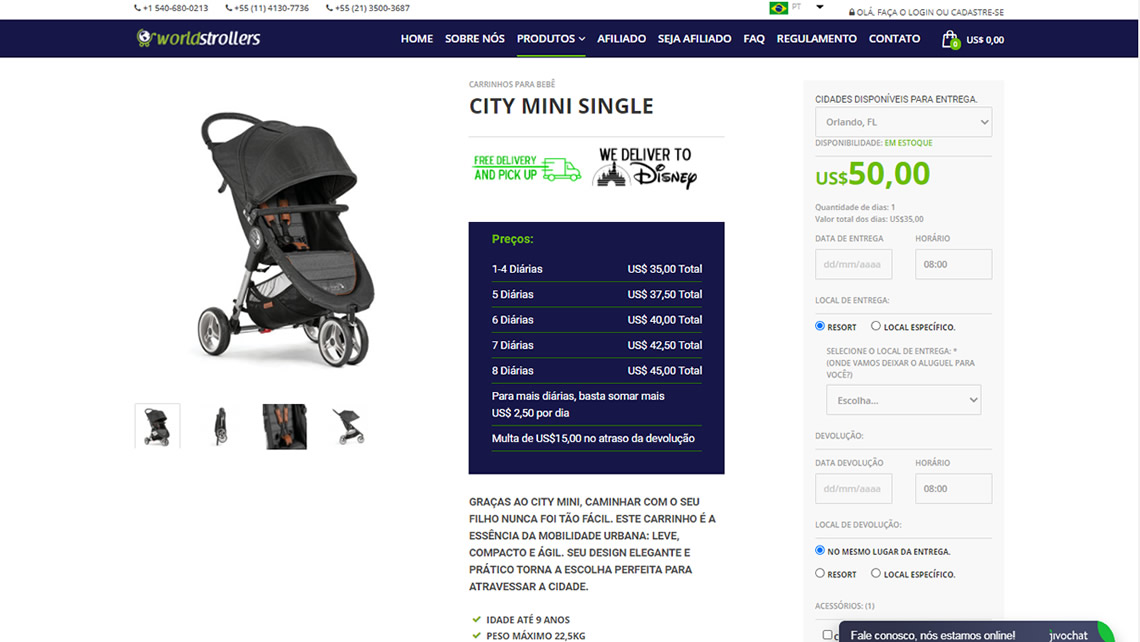Choose Local Específico for delivery
This screenshot has width=1140, height=642.
click(875, 326)
